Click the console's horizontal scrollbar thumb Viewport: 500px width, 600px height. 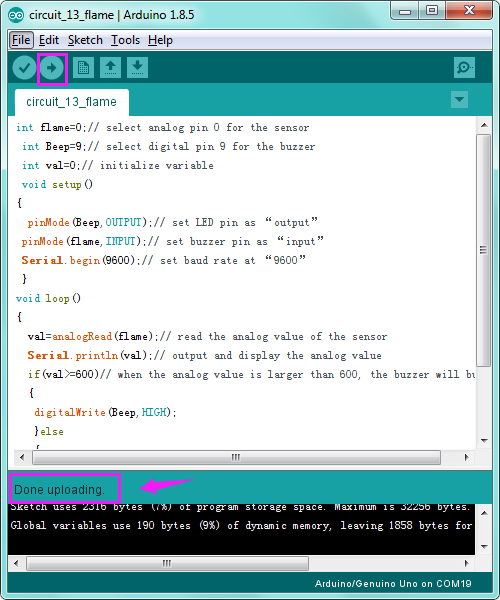click(167, 563)
